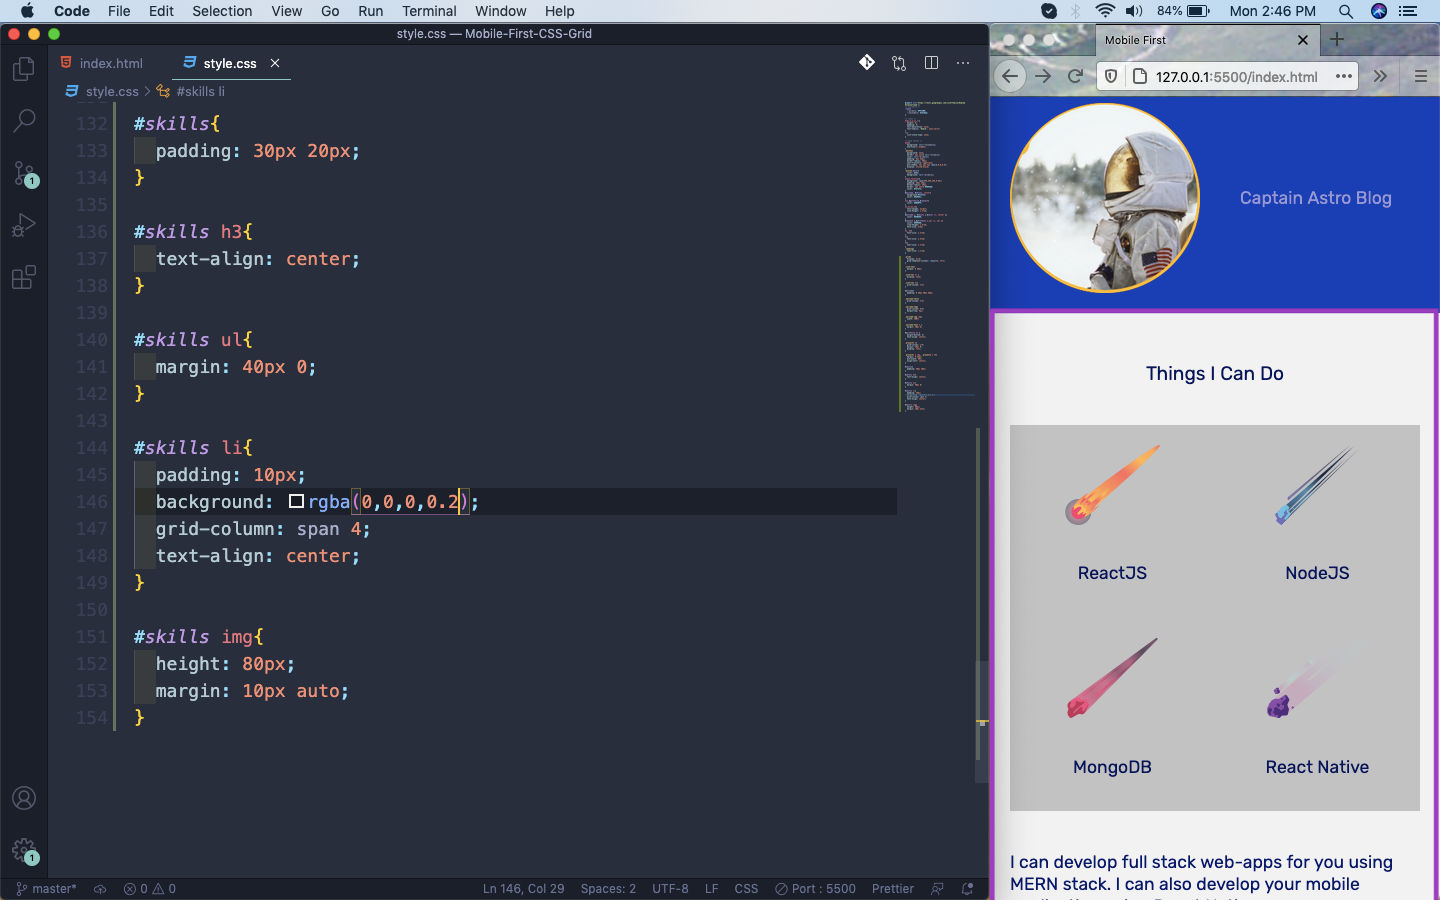The image size is (1440, 900).
Task: Click the URL field showing 127.0.0.1:5500/index.html
Action: 1236,76
